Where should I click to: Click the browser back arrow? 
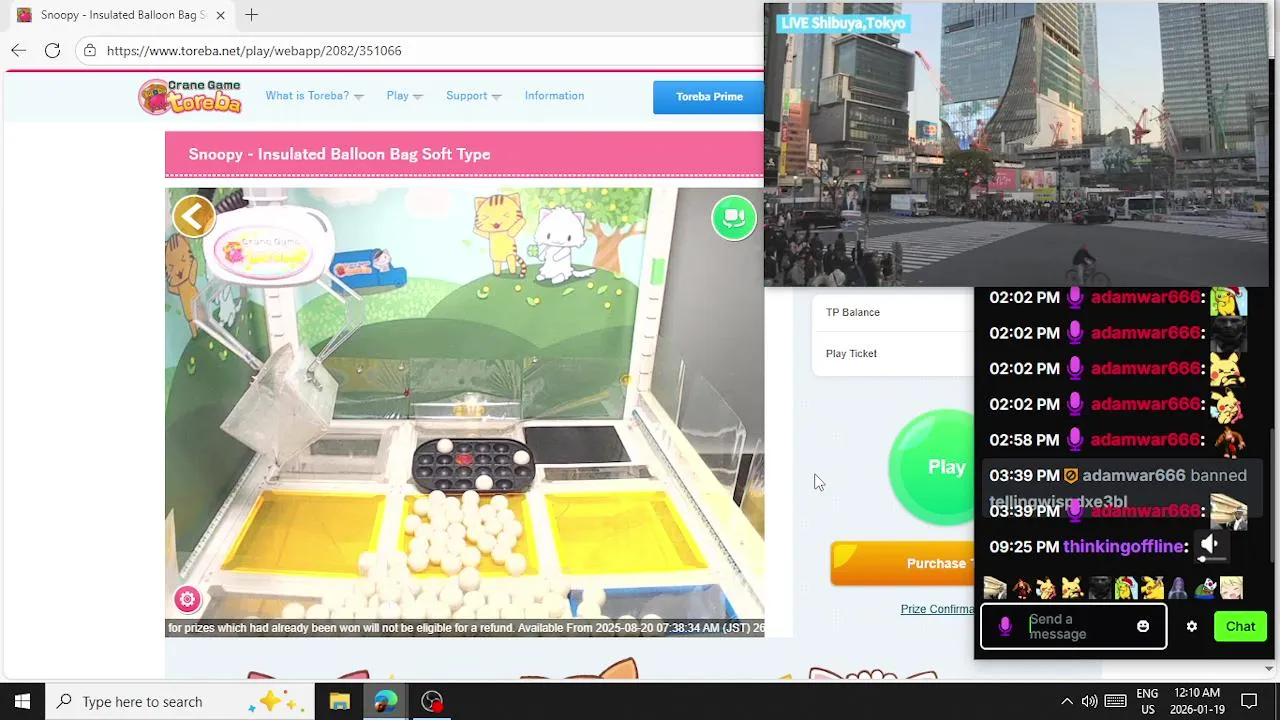pos(19,50)
